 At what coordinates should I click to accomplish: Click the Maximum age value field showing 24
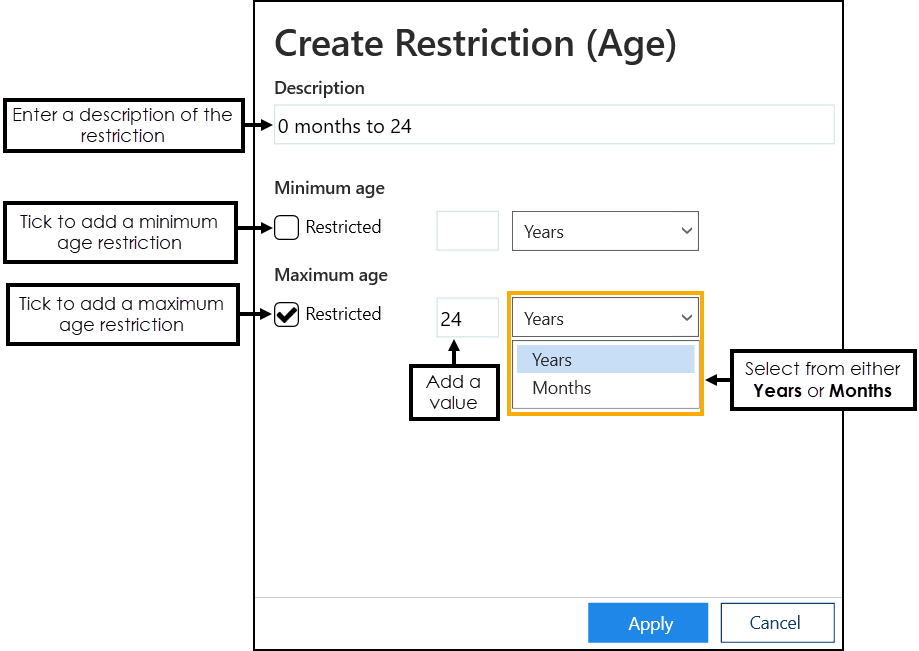[x=467, y=318]
